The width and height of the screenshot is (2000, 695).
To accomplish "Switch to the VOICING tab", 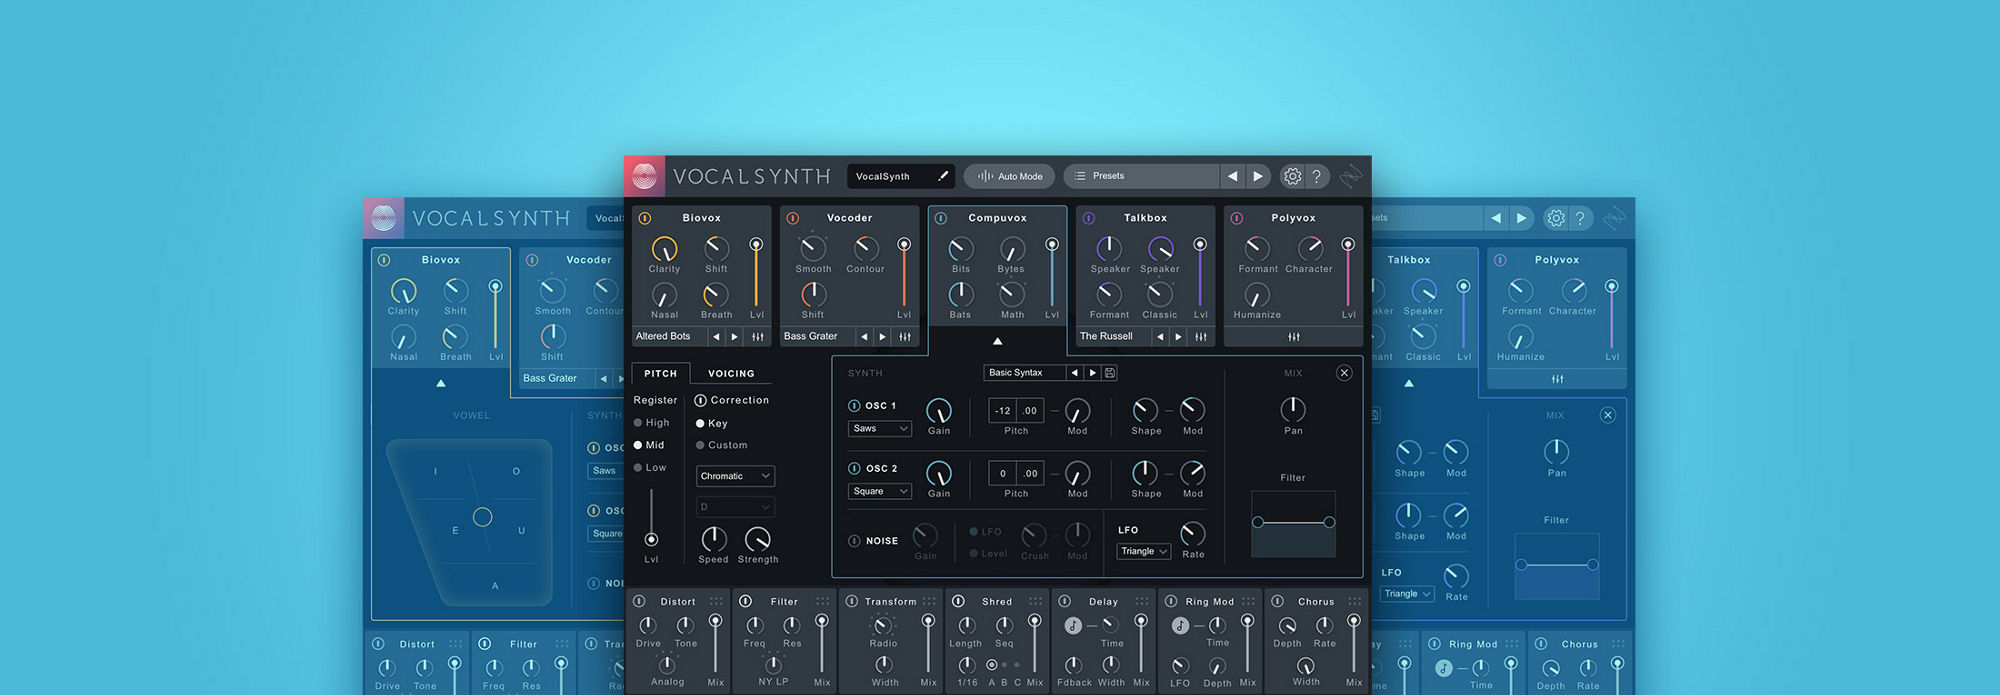I will pos(731,373).
